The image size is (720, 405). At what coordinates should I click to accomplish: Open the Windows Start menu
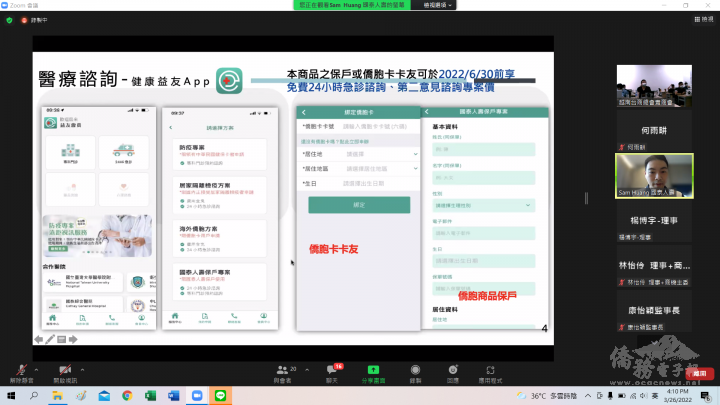tap(11, 396)
